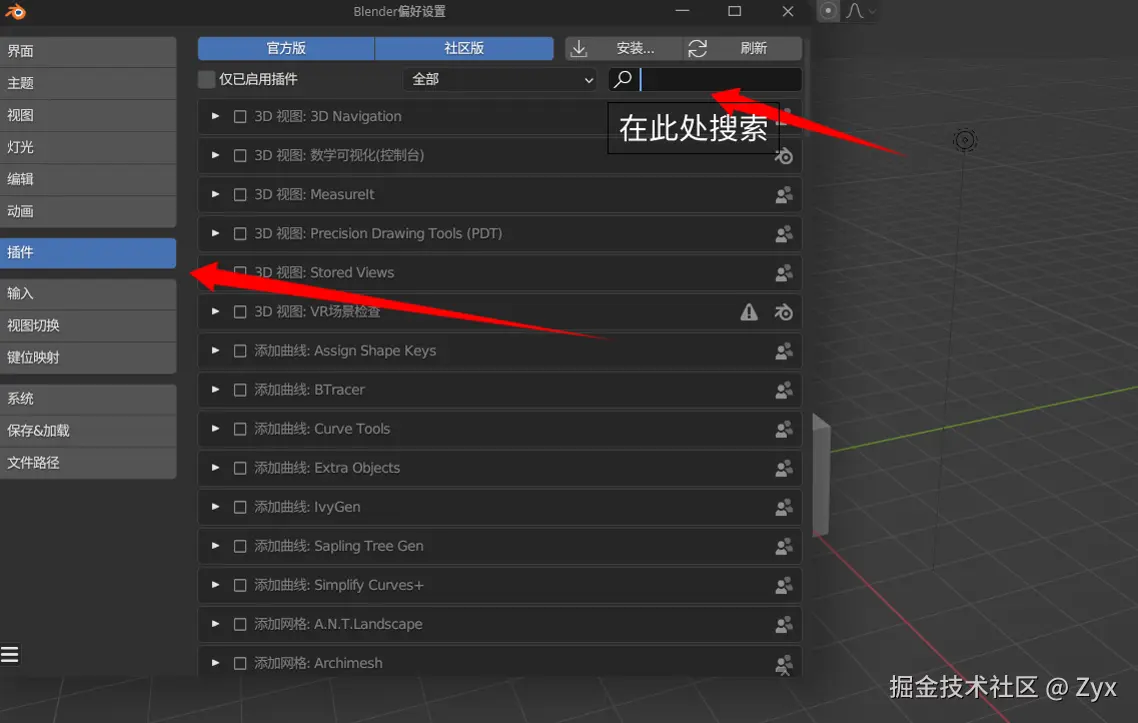Expand the 3D Navigation add-on

(216, 116)
